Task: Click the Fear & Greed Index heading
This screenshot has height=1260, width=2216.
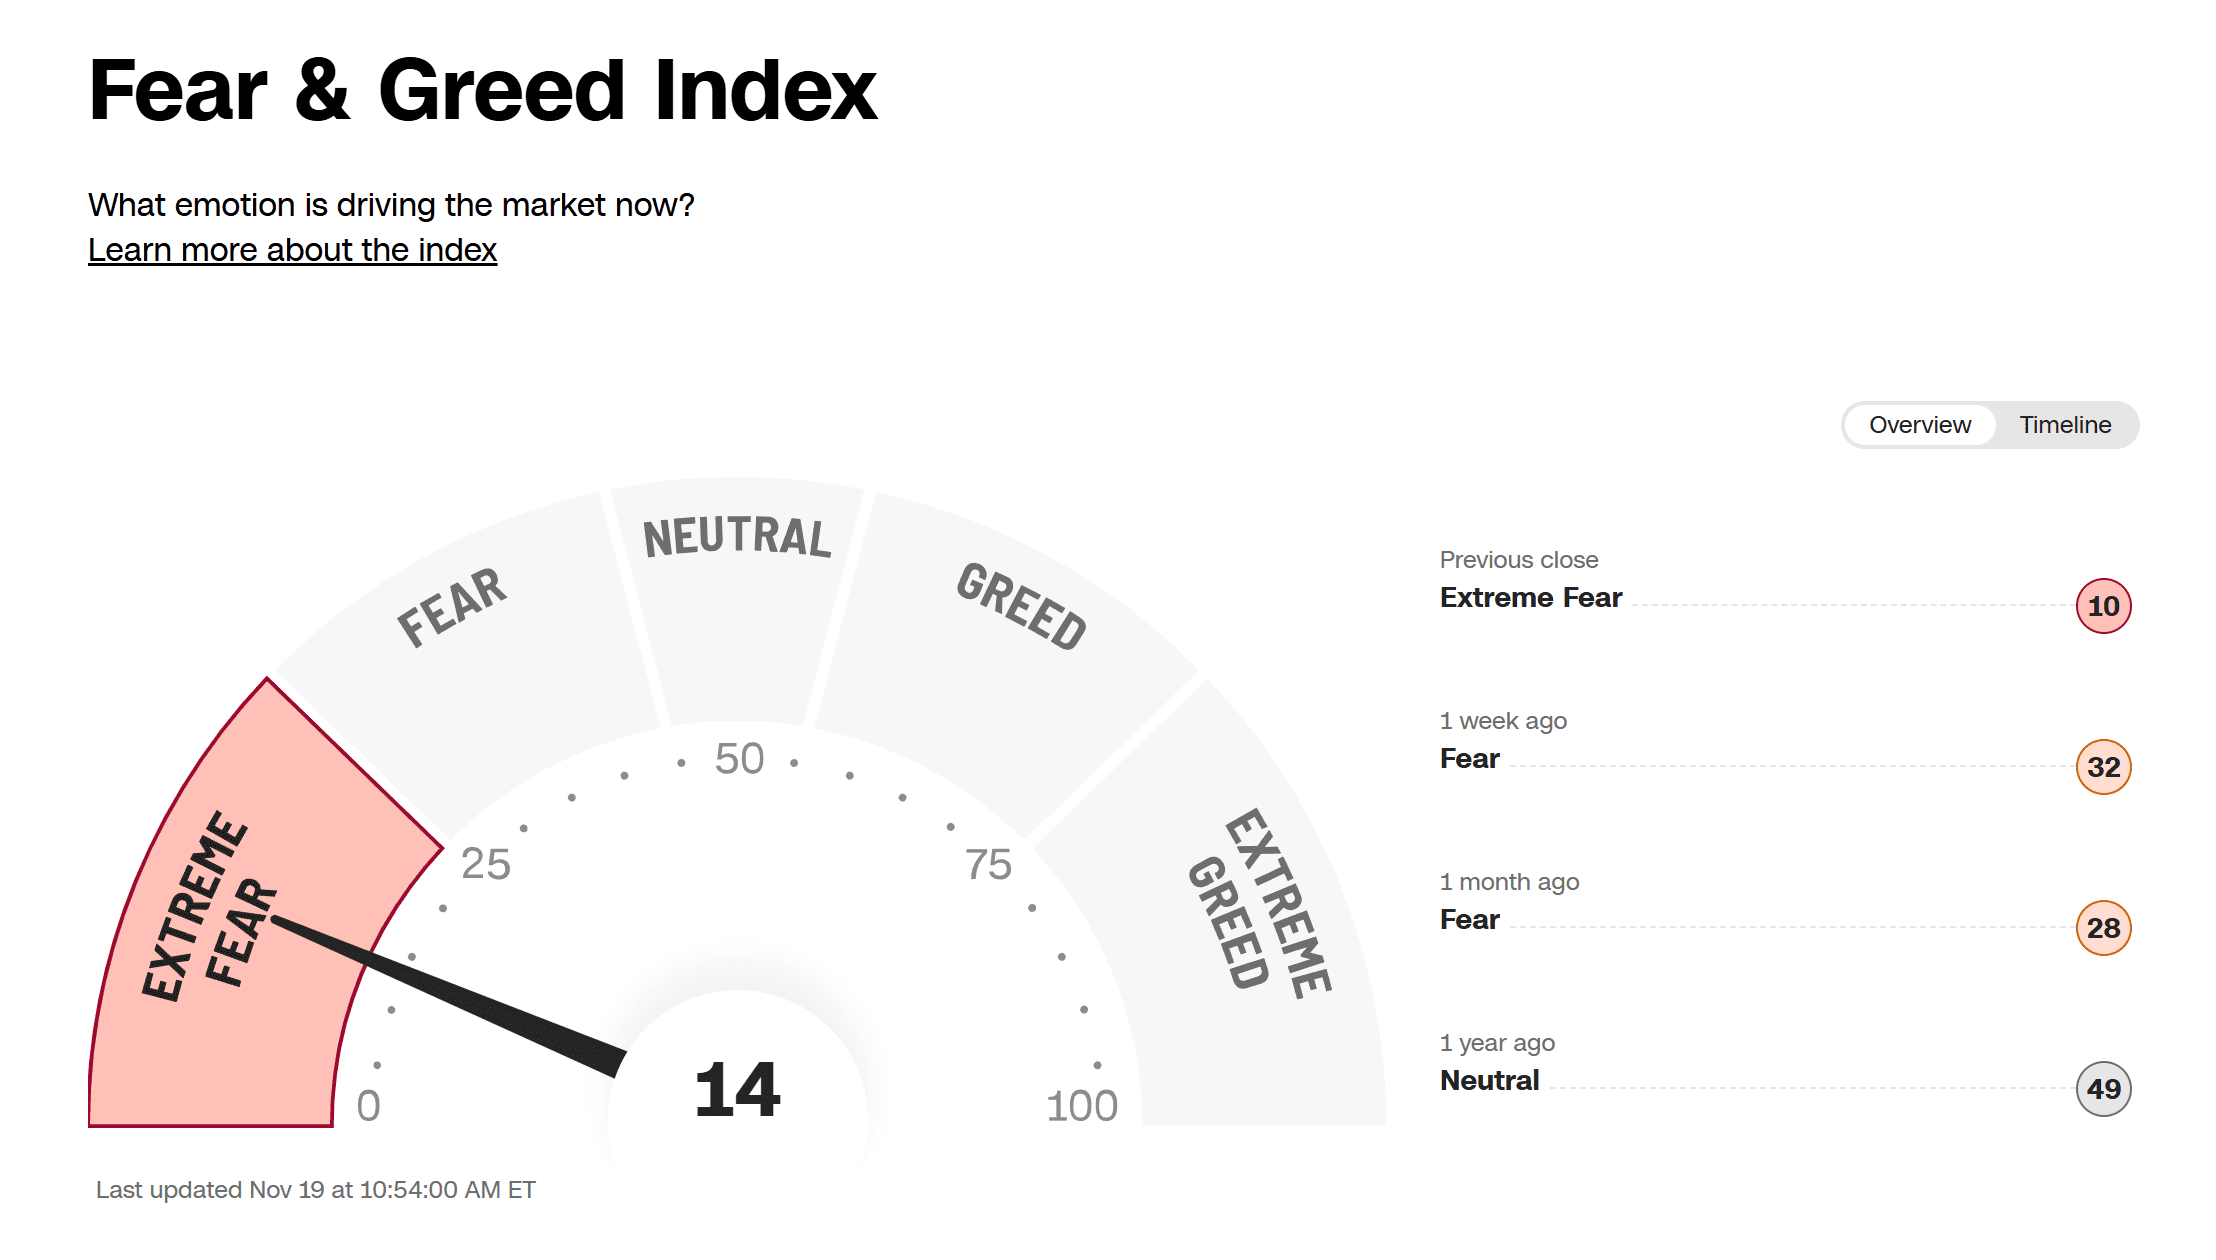Action: [x=482, y=90]
